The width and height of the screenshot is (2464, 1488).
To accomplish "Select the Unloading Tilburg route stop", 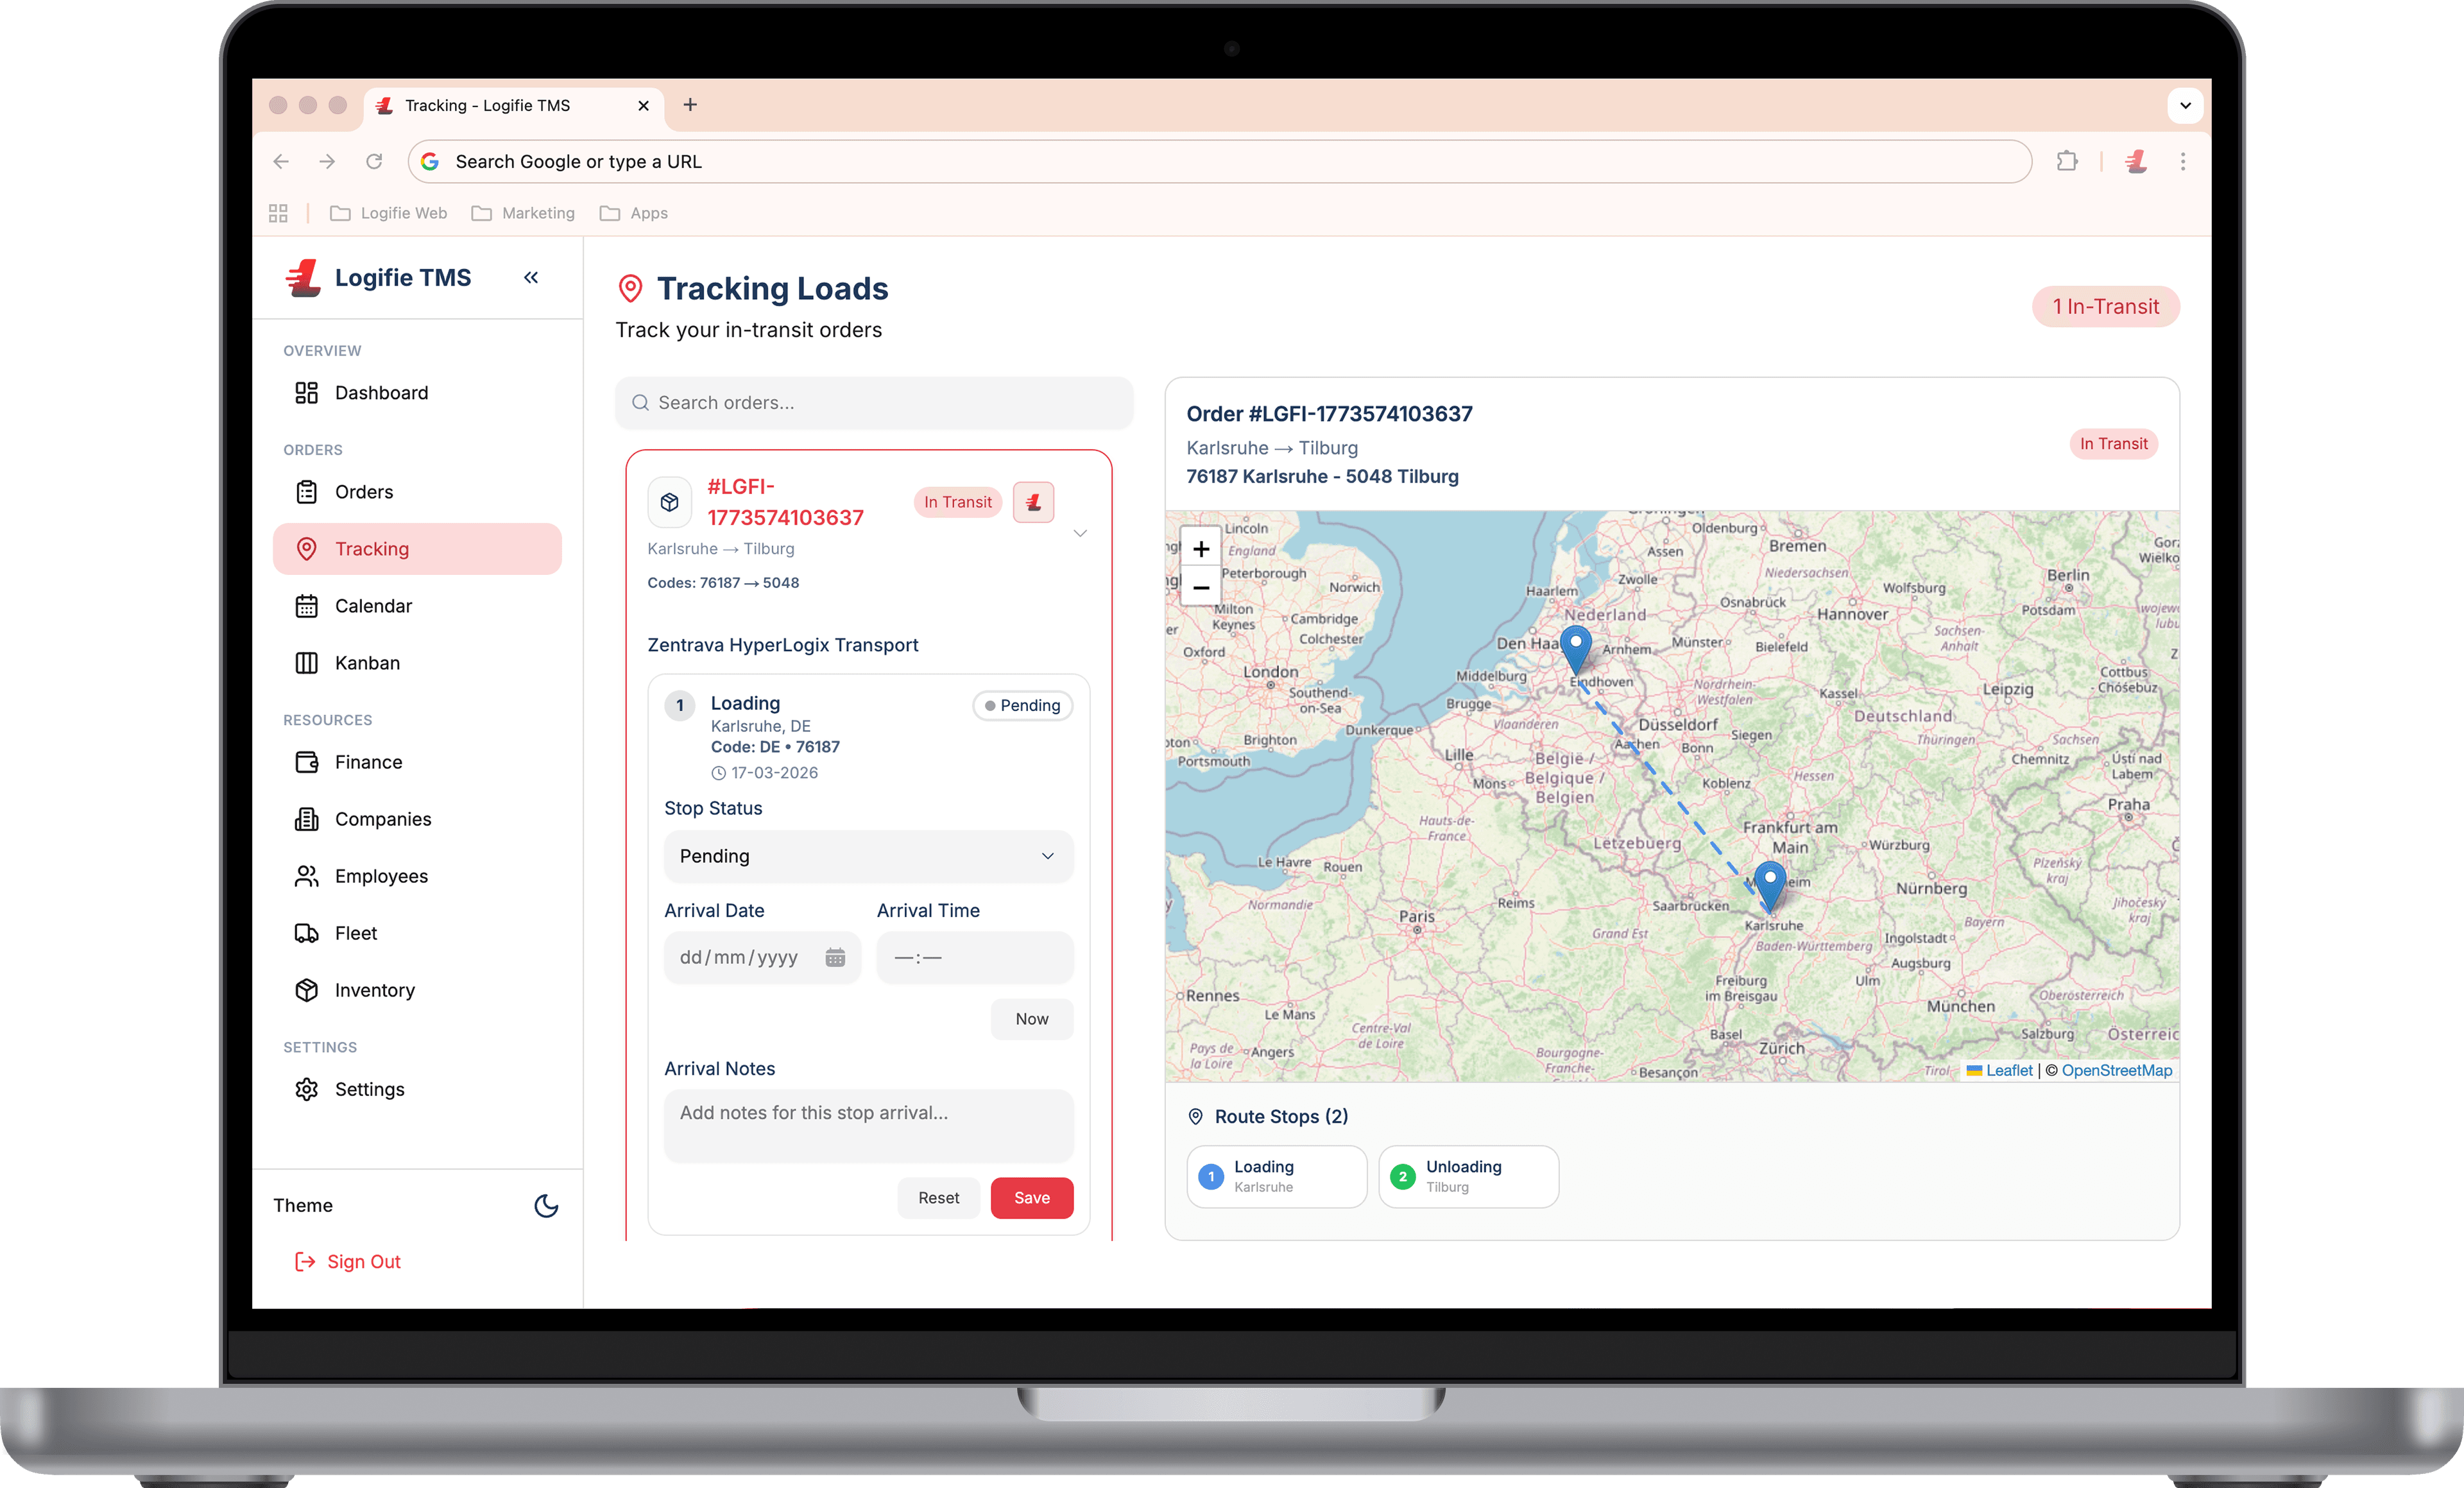I will [x=1468, y=1177].
